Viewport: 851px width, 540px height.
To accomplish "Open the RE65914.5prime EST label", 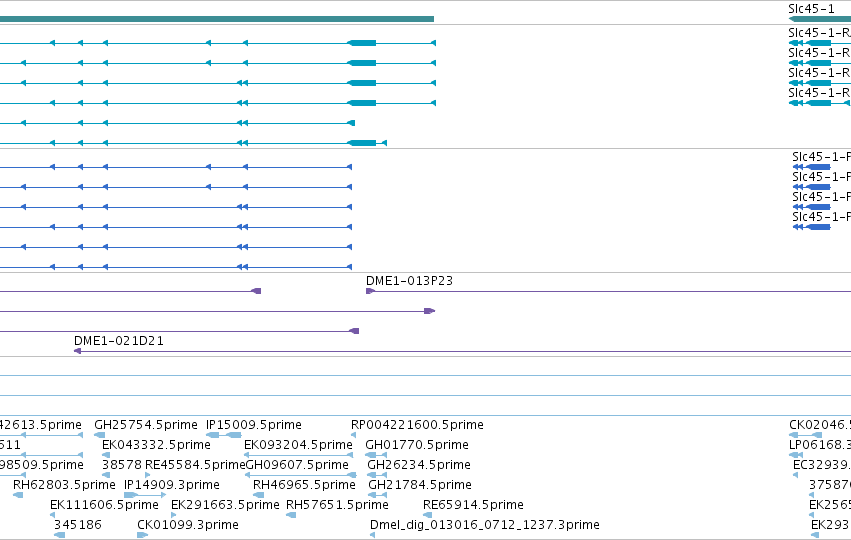I will click(473, 505).
